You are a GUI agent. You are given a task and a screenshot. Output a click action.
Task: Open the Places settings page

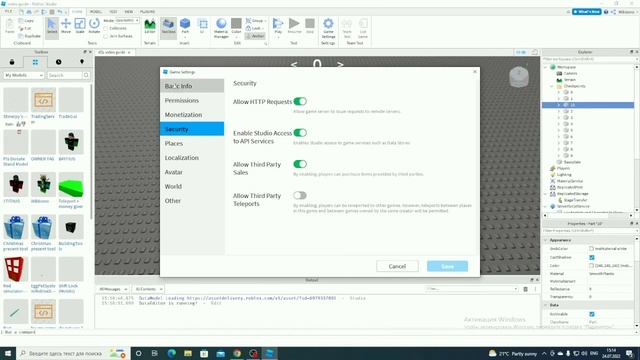click(192, 143)
